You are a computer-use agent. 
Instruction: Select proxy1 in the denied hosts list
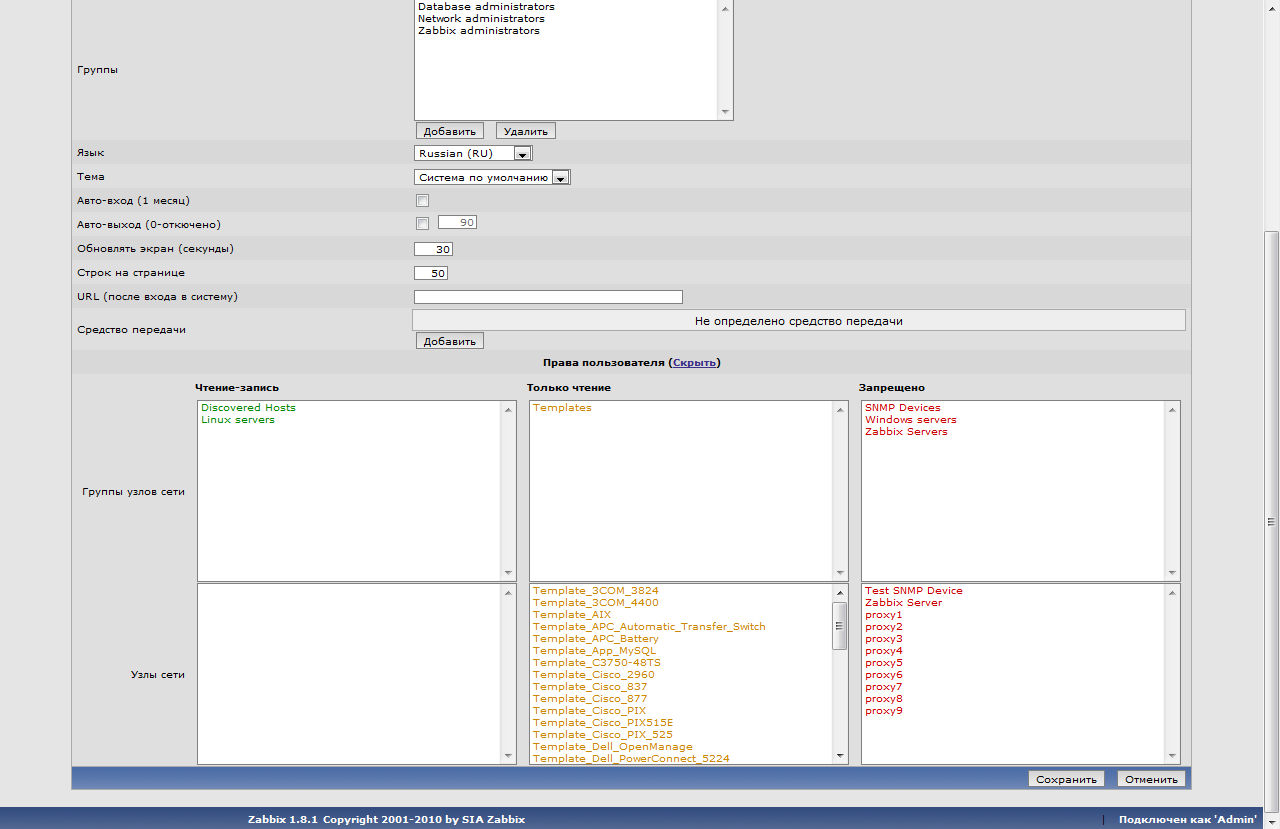pyautogui.click(x=884, y=615)
